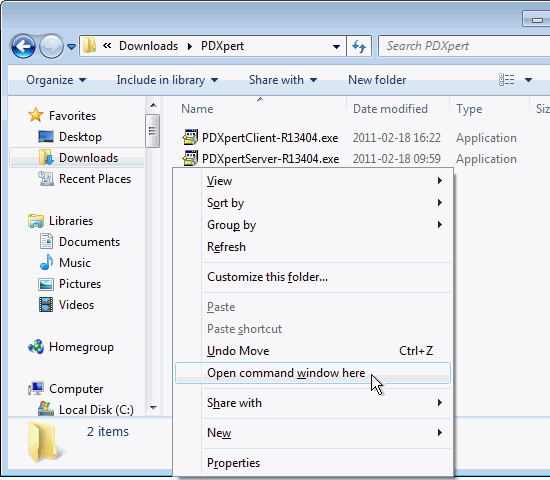
Task: Click the Search PDXpert input box
Action: [464, 46]
